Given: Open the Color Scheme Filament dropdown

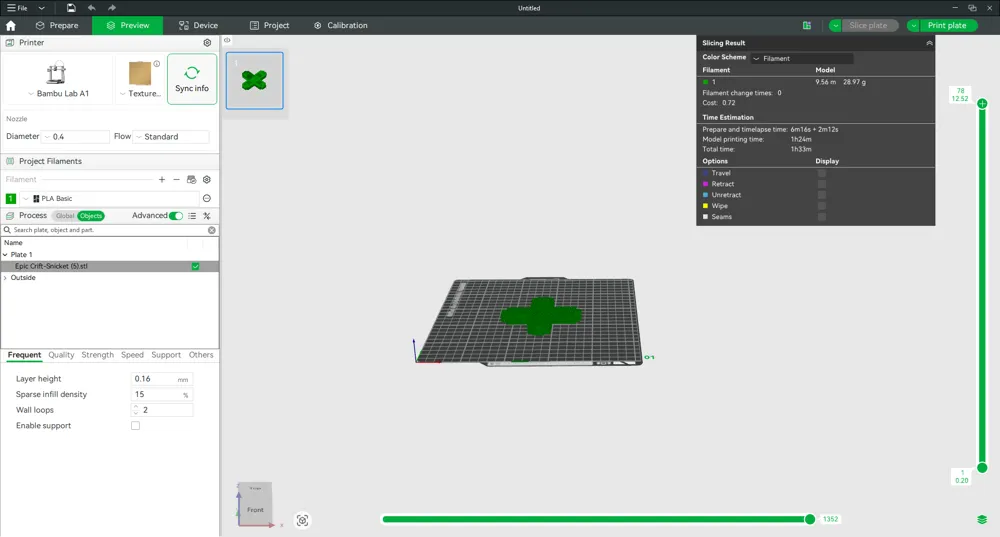Looking at the screenshot, I should [x=802, y=58].
